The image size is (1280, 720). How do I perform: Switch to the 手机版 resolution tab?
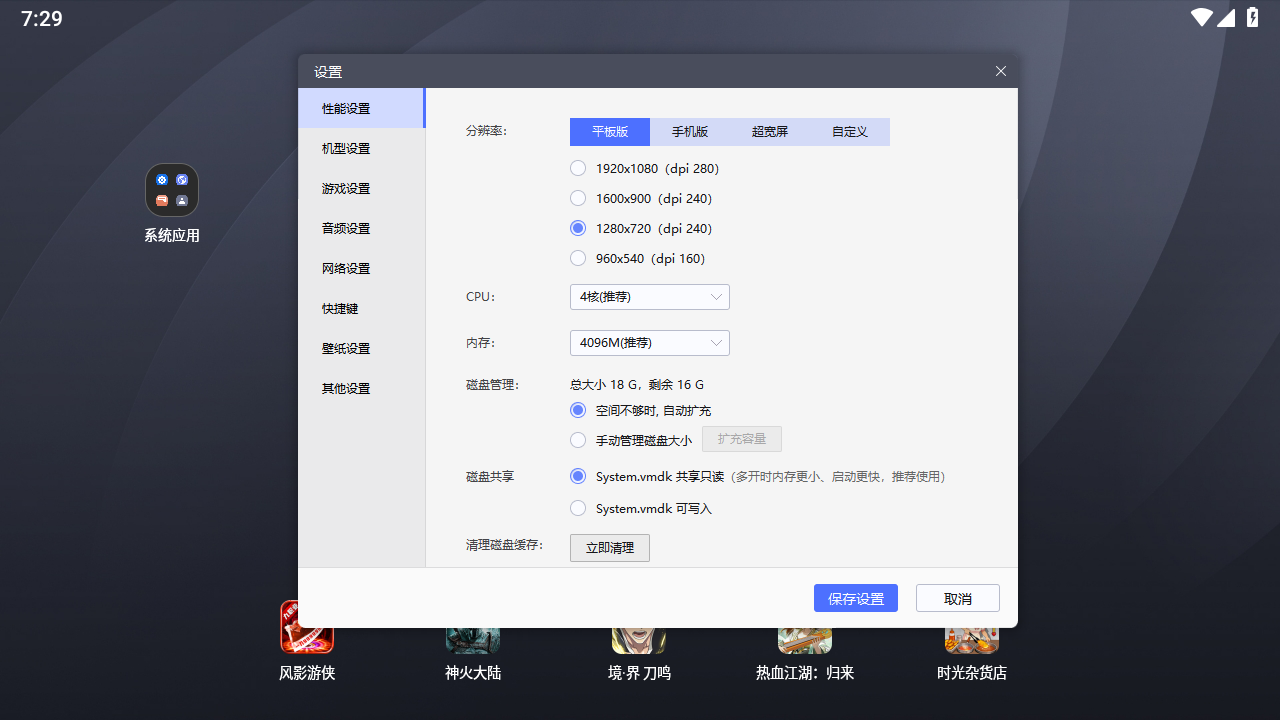coord(690,132)
